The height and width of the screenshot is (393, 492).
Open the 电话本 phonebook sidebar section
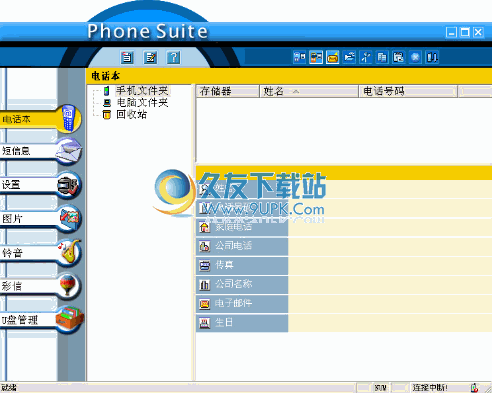tap(40, 119)
